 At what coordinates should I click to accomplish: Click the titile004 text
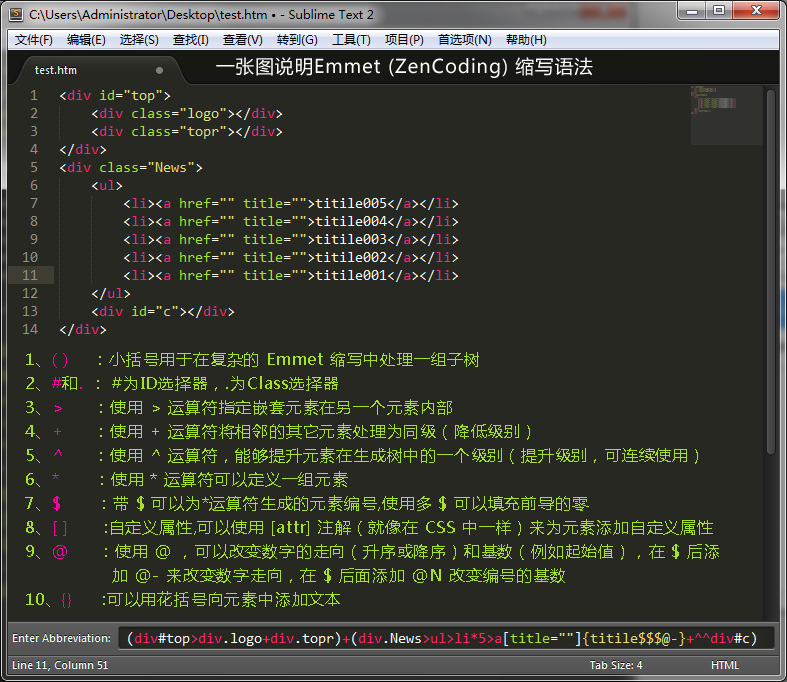(x=351, y=221)
